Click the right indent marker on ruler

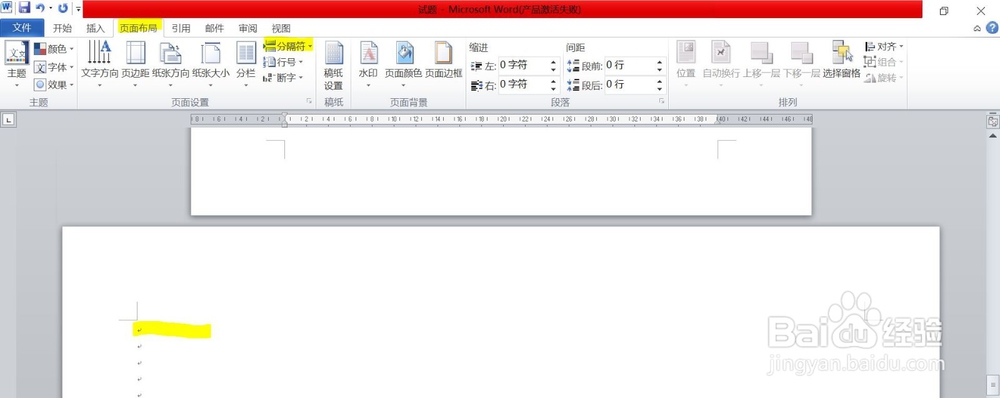click(718, 122)
